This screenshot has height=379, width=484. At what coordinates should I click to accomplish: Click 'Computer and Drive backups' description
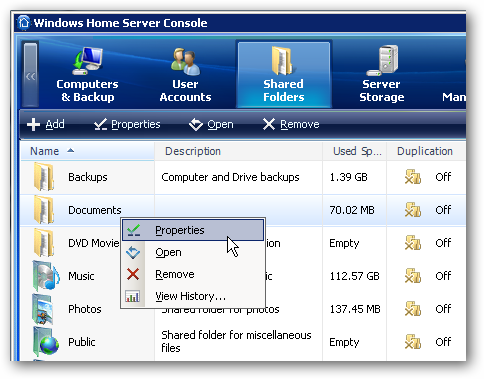[230, 177]
